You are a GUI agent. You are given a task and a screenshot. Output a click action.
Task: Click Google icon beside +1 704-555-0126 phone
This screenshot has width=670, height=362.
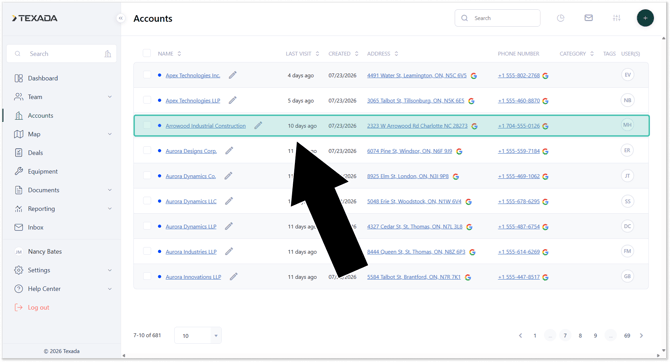pyautogui.click(x=545, y=126)
